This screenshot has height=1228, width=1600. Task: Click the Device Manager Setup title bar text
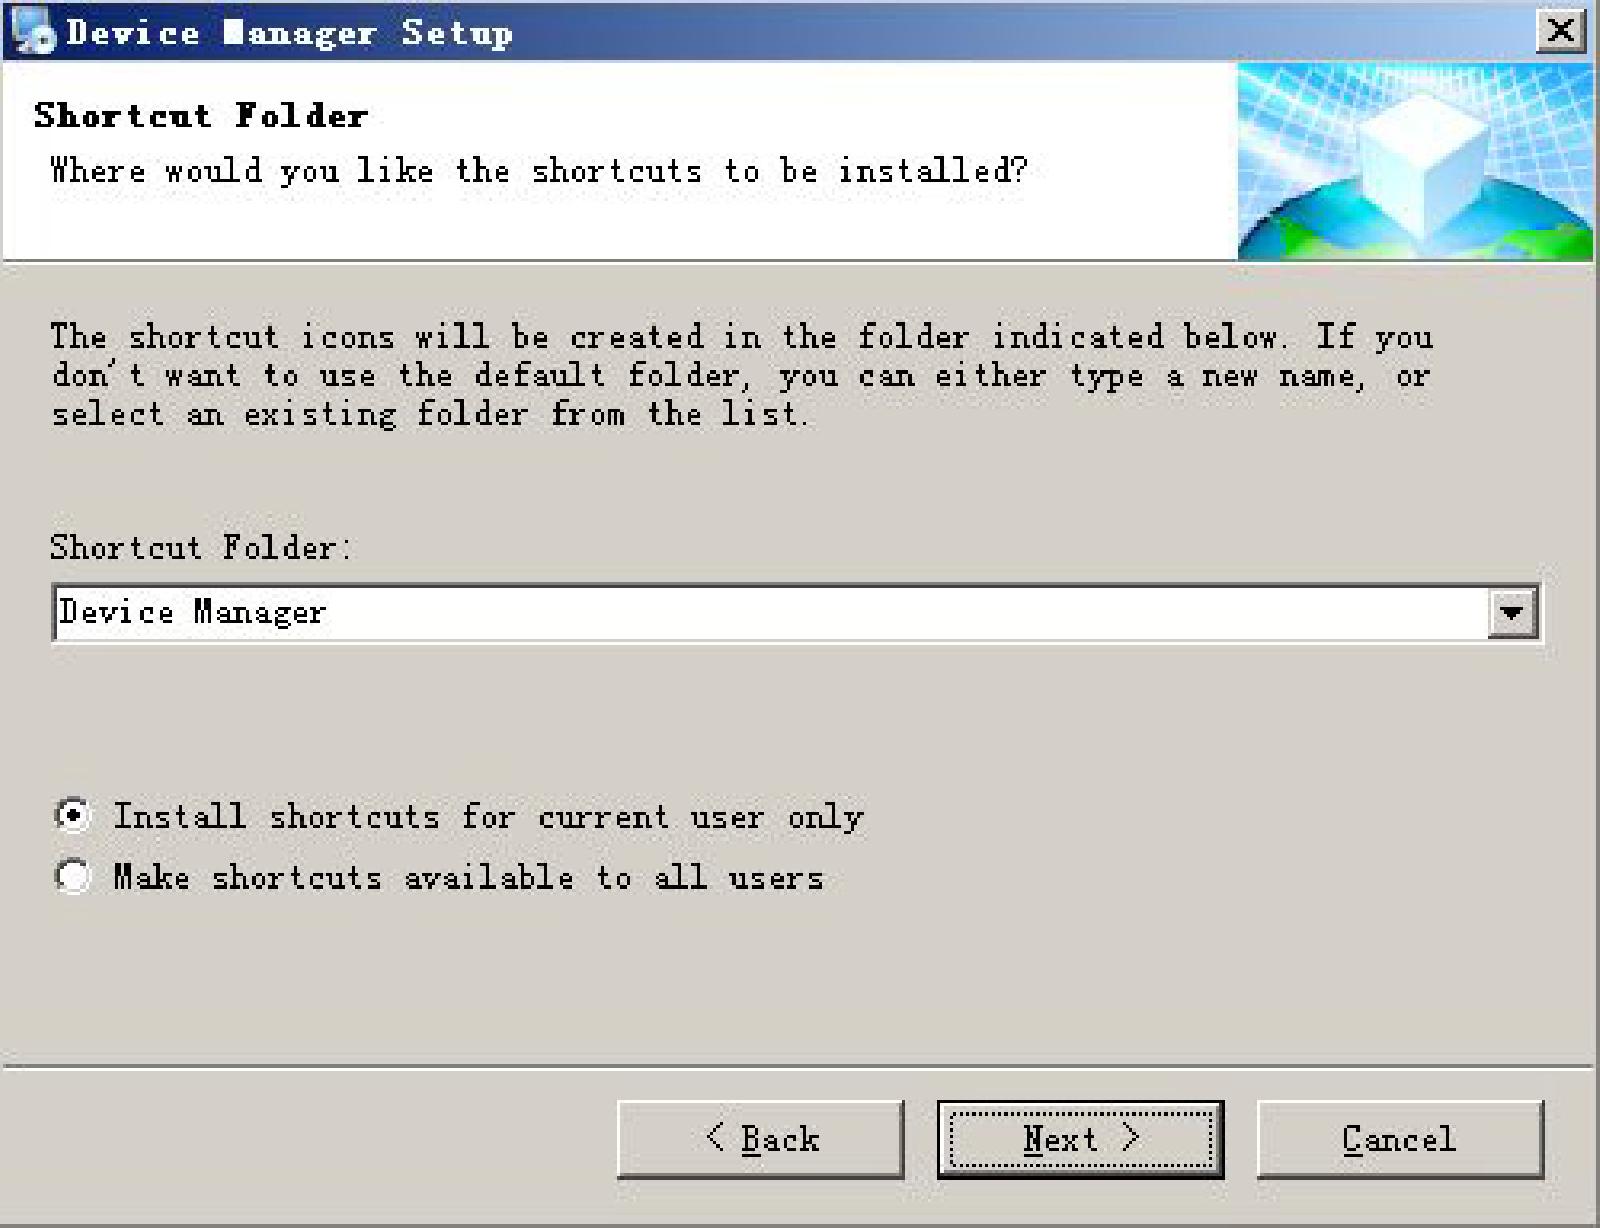(289, 33)
